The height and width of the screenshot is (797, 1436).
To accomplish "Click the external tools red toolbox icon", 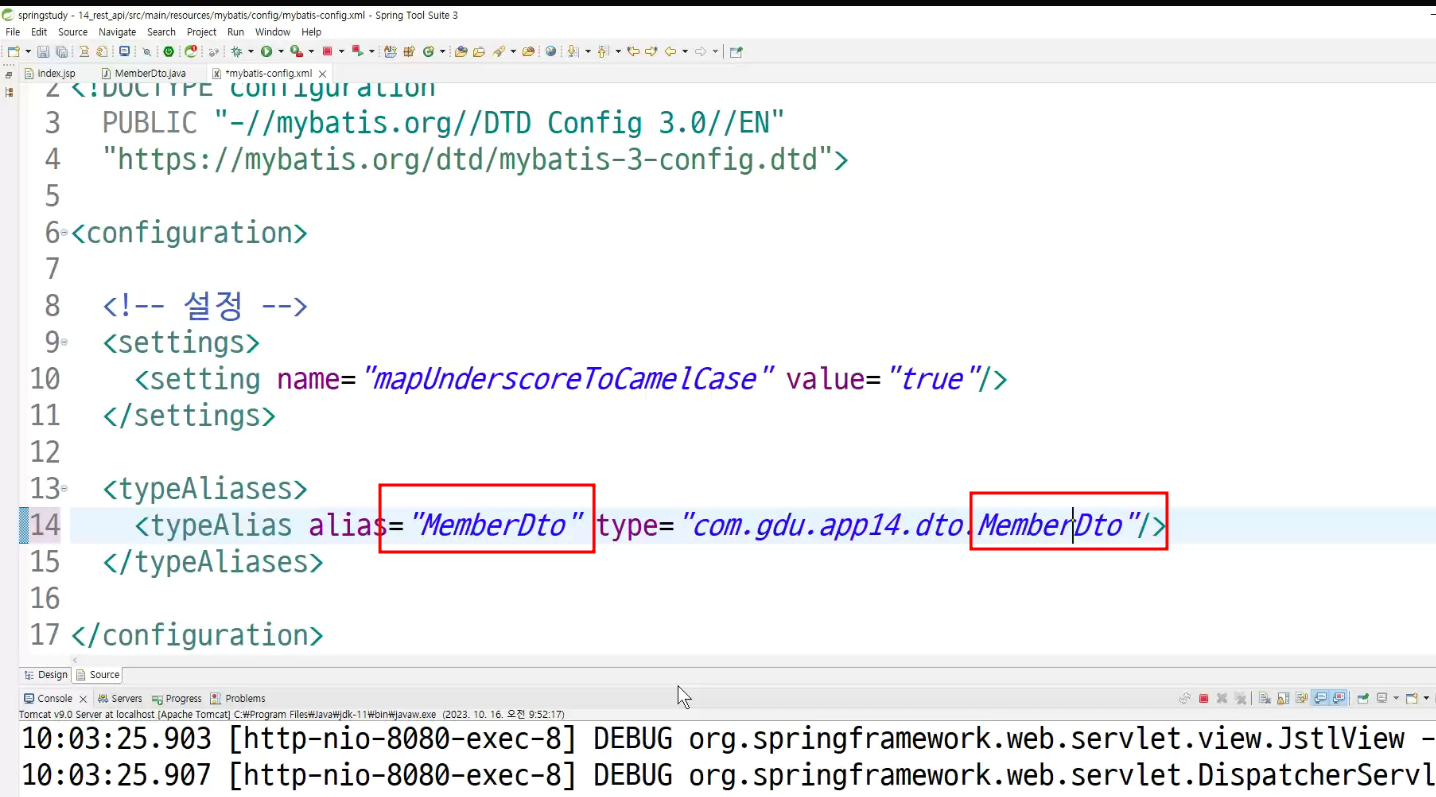I will [297, 52].
